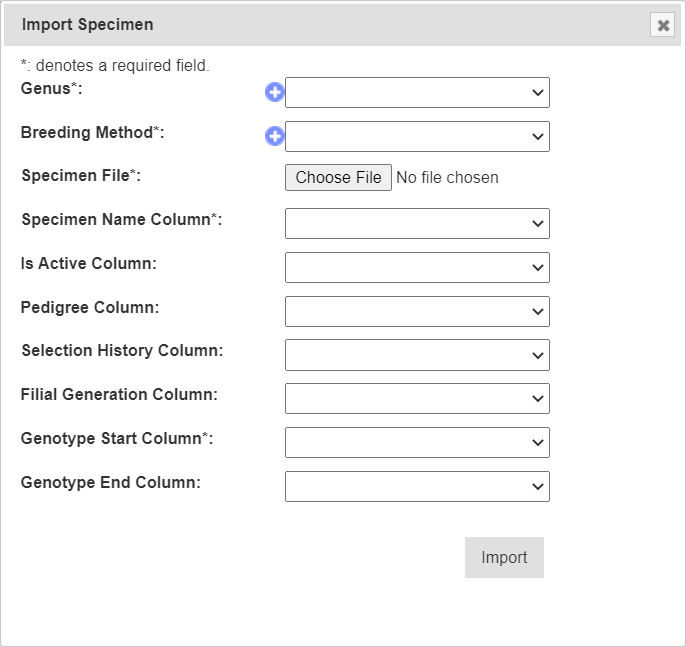
Task: Select the Selection History Column dropdown
Action: pos(417,355)
